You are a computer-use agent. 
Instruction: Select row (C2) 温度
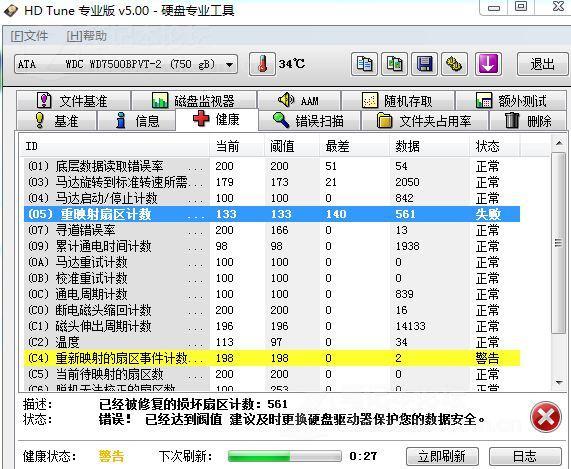click(272, 342)
